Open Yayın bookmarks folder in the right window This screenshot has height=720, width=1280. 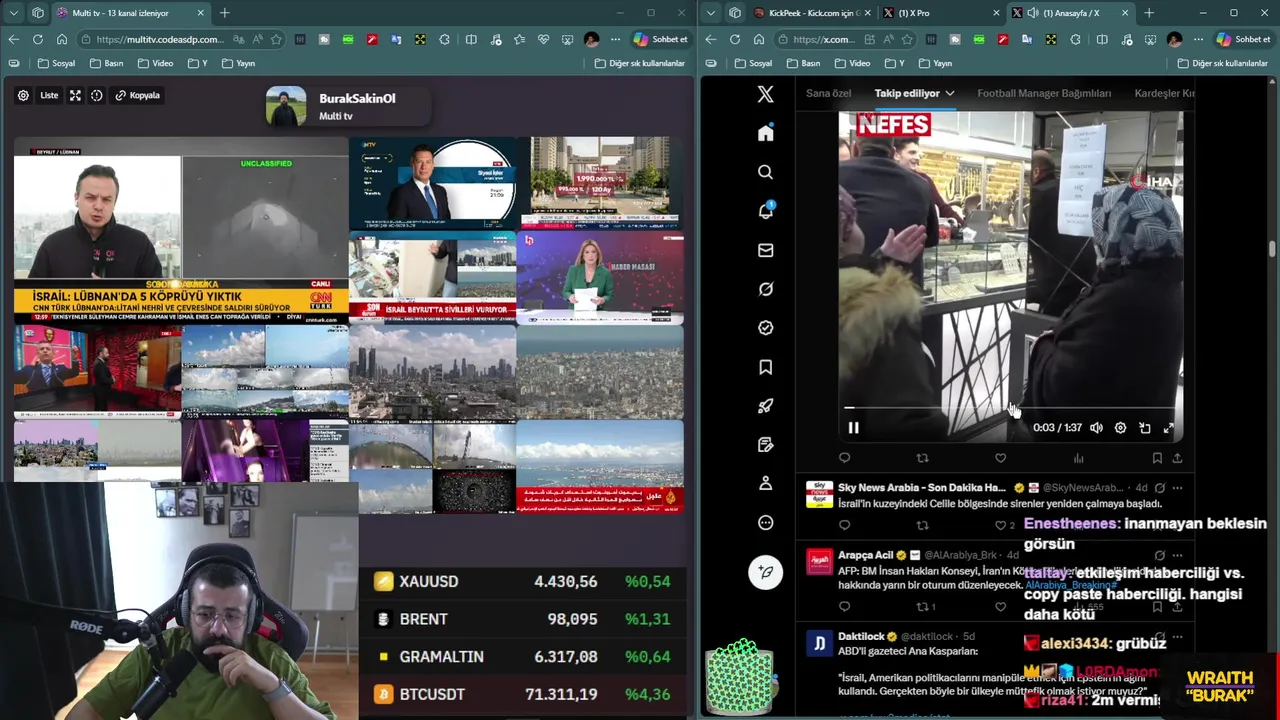(935, 63)
